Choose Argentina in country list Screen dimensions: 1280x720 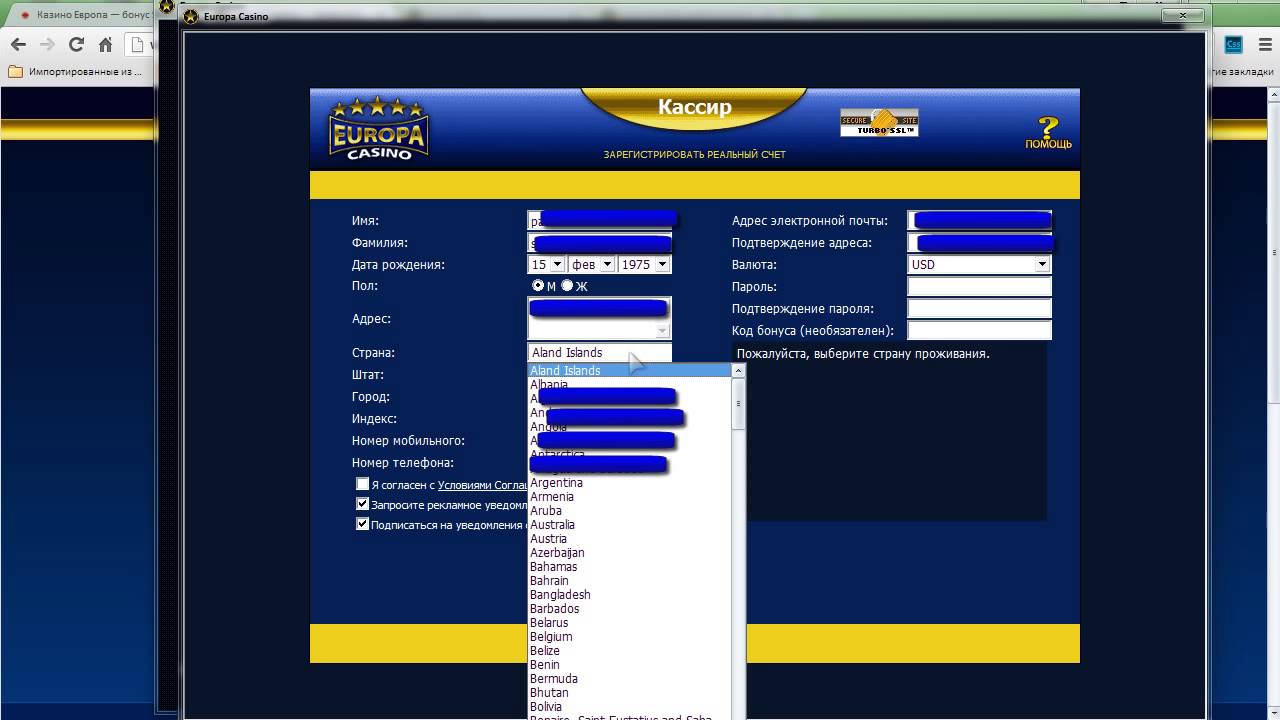point(631,483)
